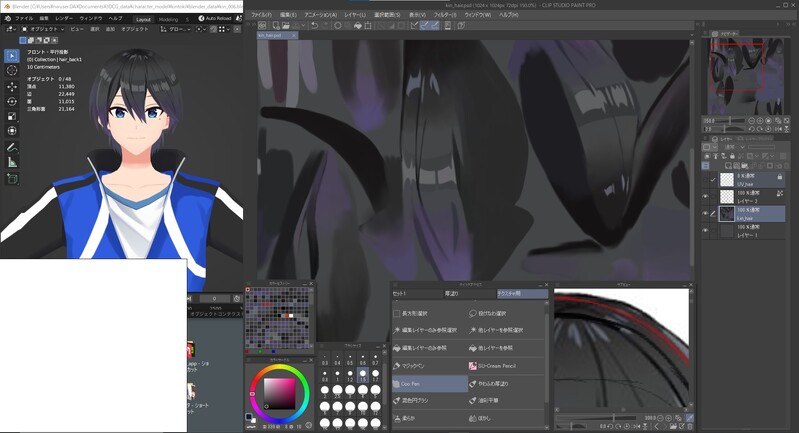799x433 pixels.
Task: Open the Blender グロー transform orientation dropdown
Action: [176, 29]
